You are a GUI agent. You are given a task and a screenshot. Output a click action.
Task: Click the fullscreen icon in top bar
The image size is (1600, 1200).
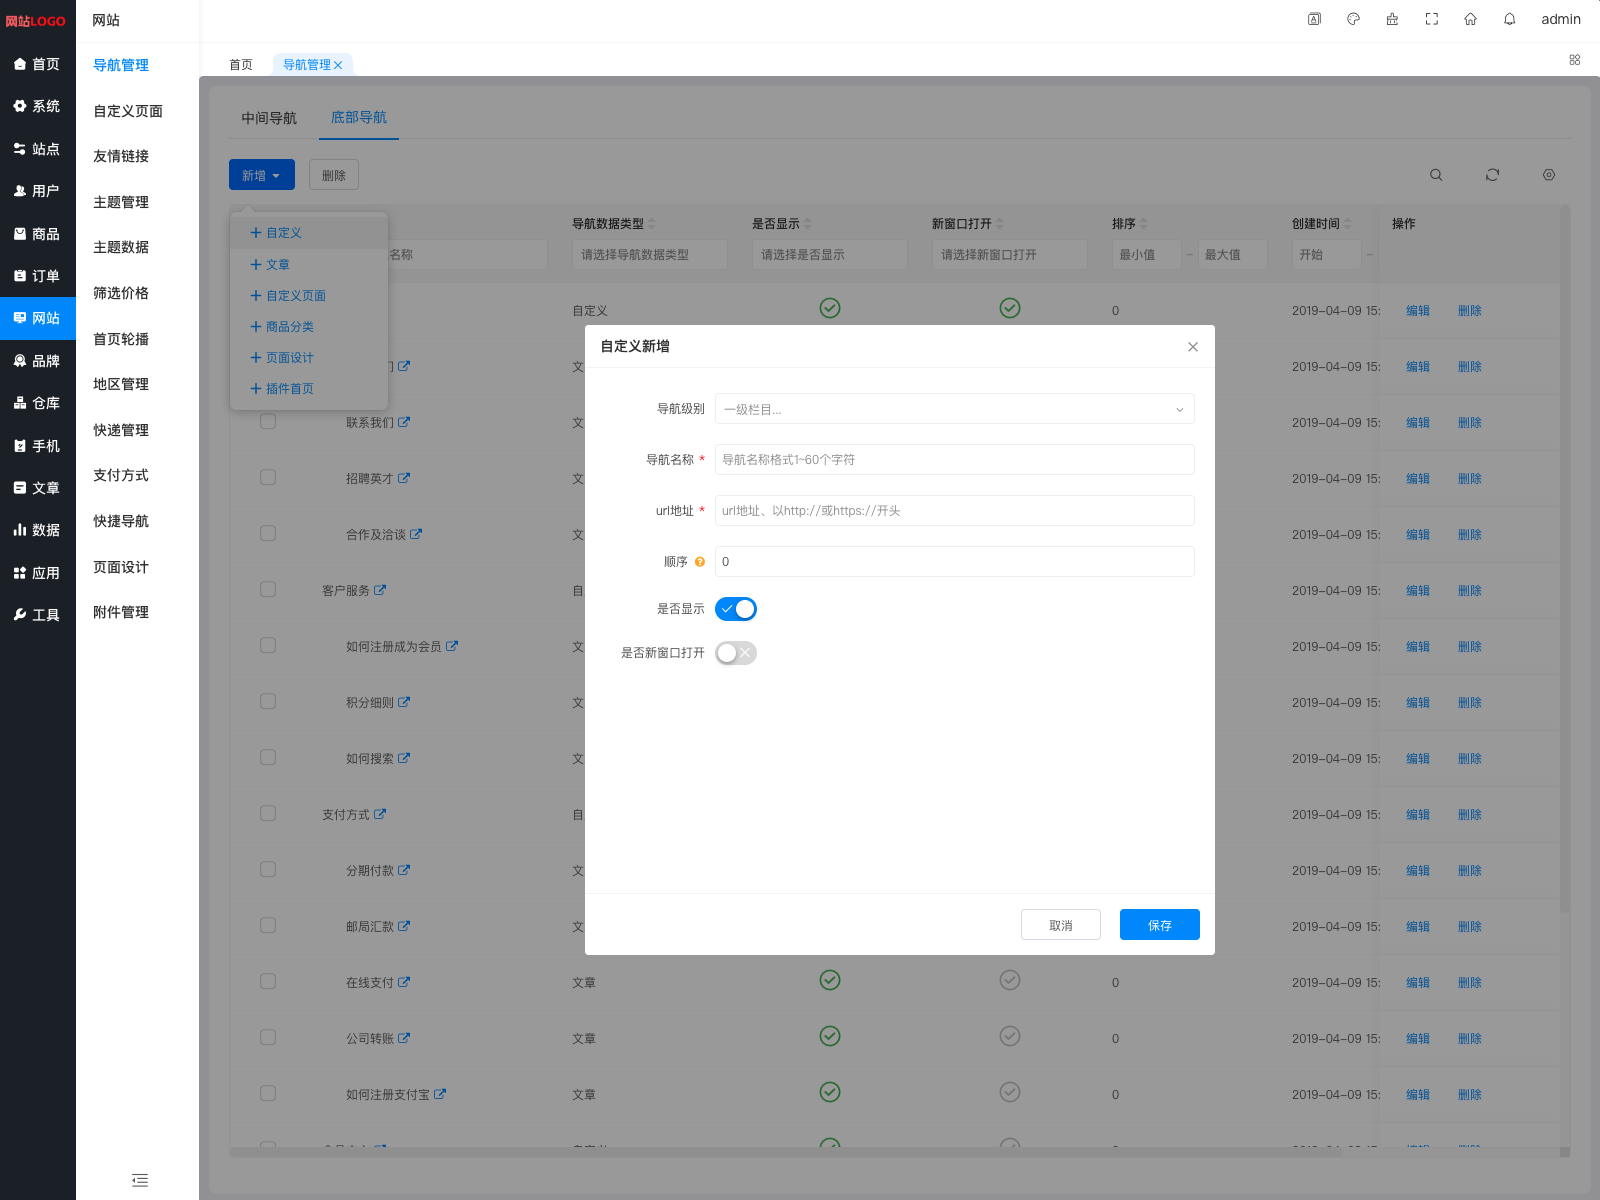(x=1431, y=19)
